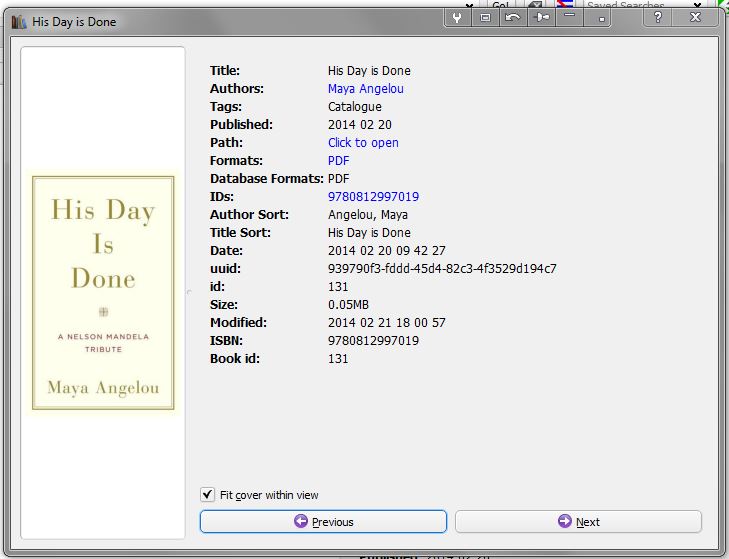Open the PDF format link
This screenshot has height=559, width=729.
(x=338, y=161)
